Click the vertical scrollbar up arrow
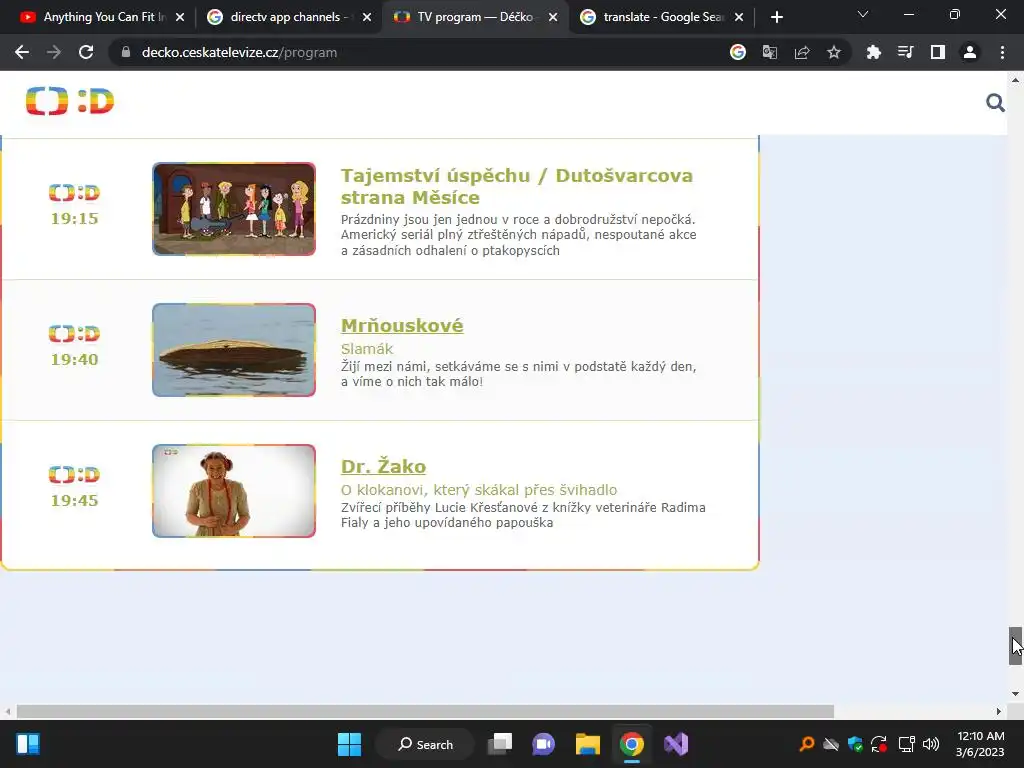Image resolution: width=1024 pixels, height=768 pixels. (x=1015, y=80)
